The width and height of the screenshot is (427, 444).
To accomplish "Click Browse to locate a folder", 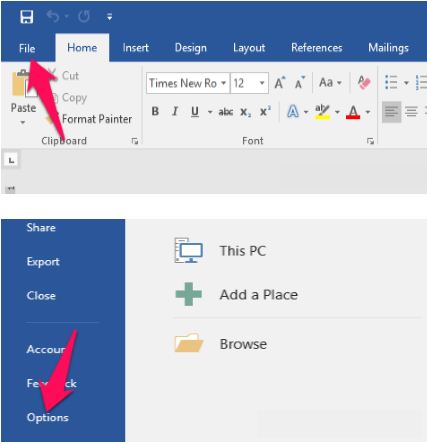I will 243,344.
